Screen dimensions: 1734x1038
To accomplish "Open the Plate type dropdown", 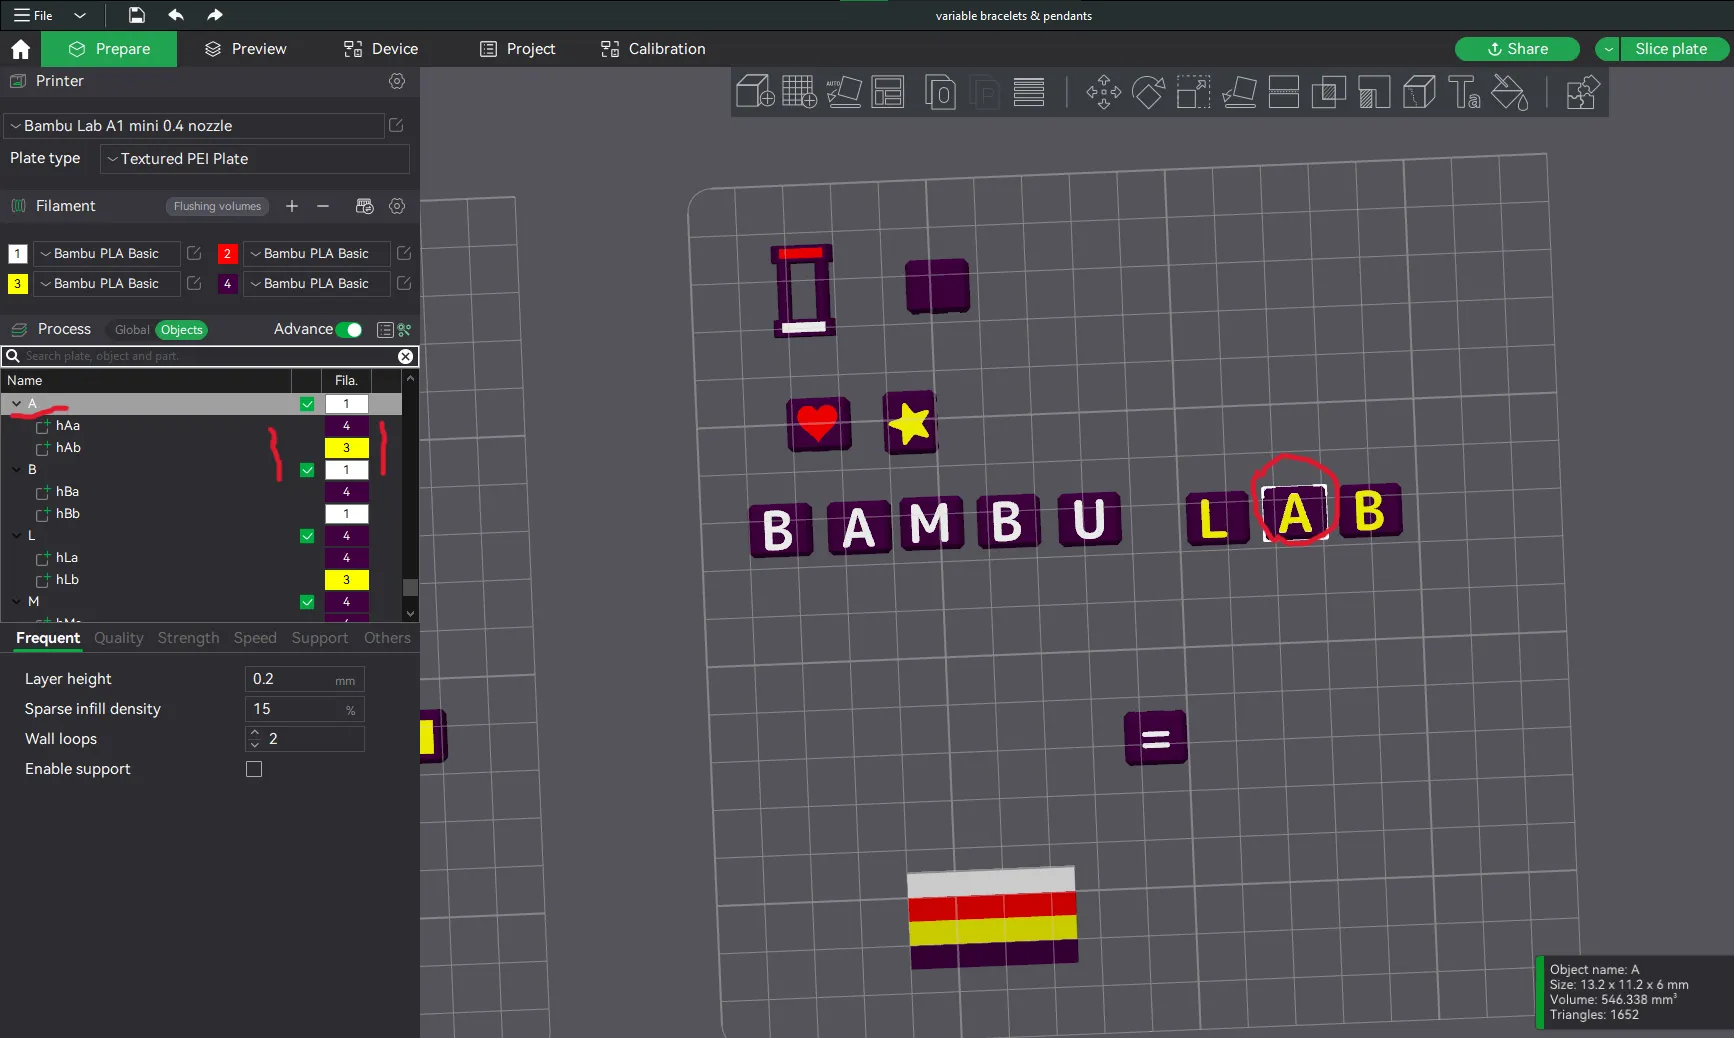I will click(x=255, y=159).
